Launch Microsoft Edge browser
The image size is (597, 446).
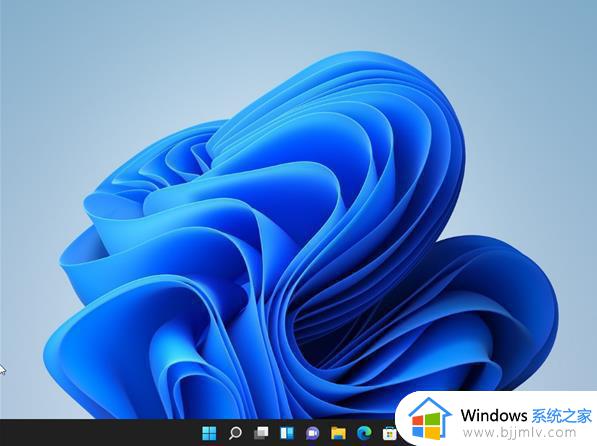[364, 433]
